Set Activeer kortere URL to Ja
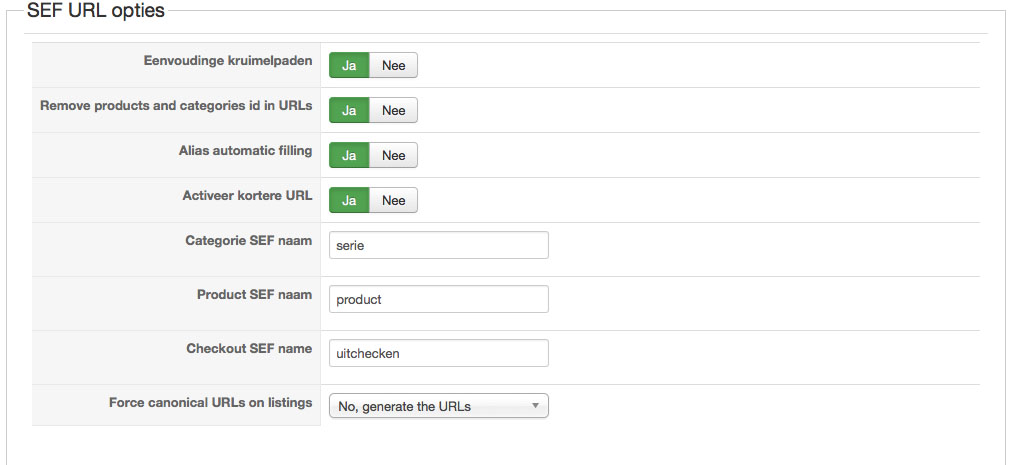 point(349,200)
